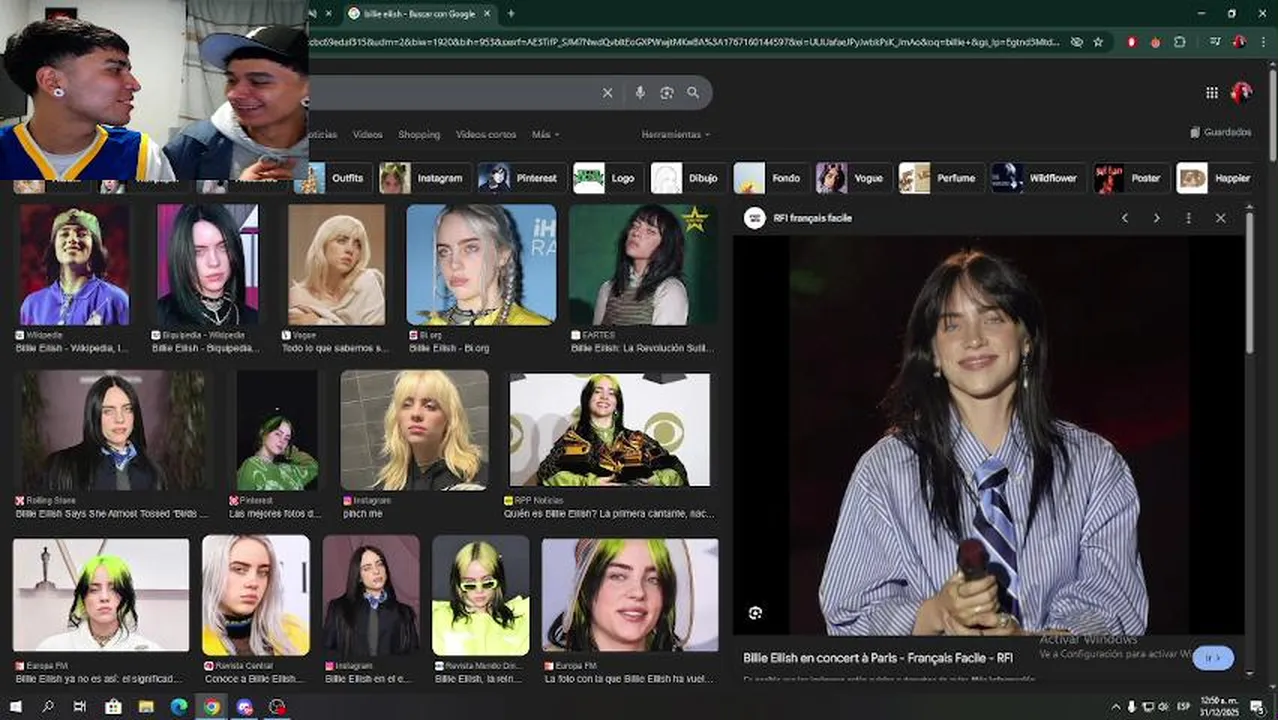1278x720 pixels.
Task: Expand the Más filter dropdown
Action: pos(545,134)
